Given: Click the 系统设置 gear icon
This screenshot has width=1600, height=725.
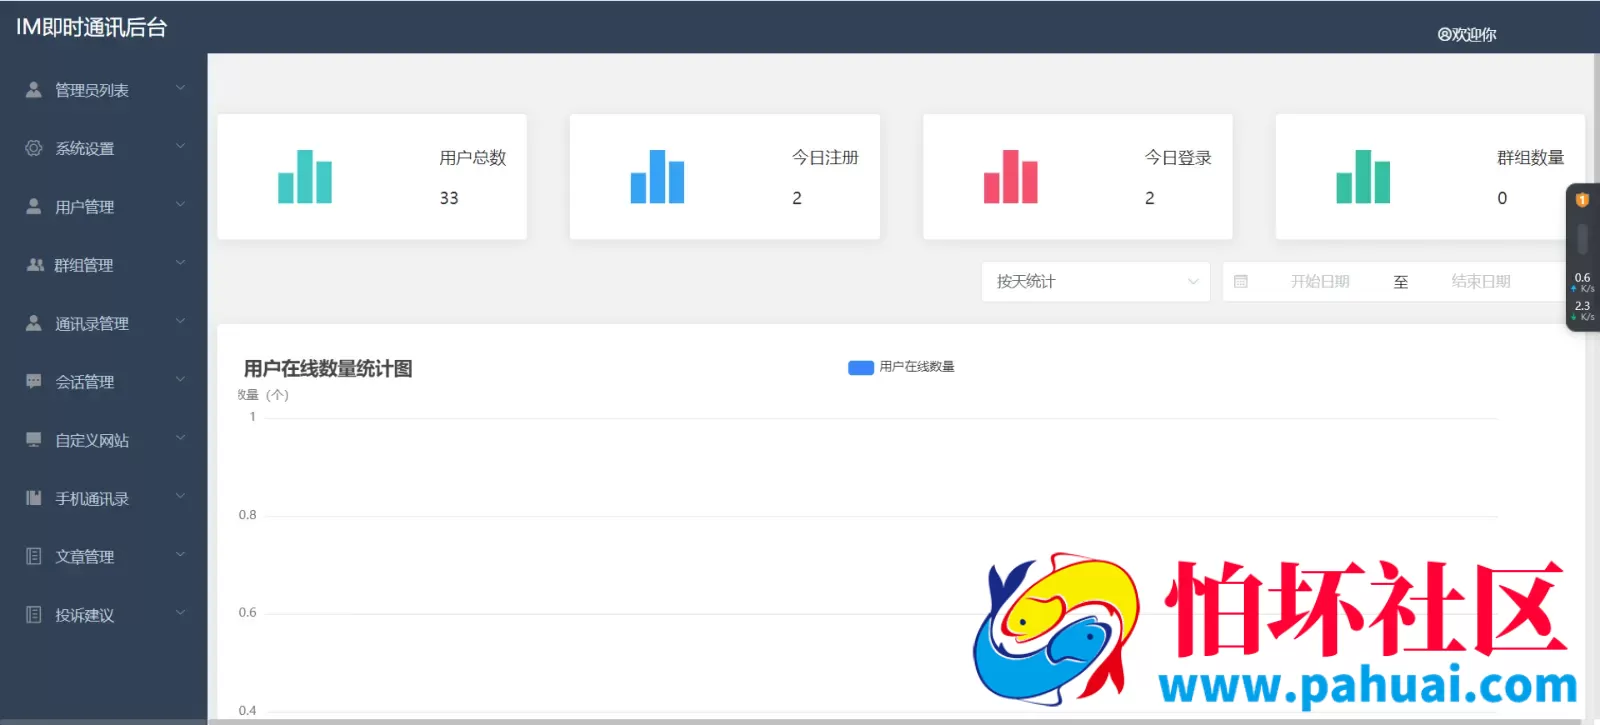Looking at the screenshot, I should pyautogui.click(x=34, y=148).
